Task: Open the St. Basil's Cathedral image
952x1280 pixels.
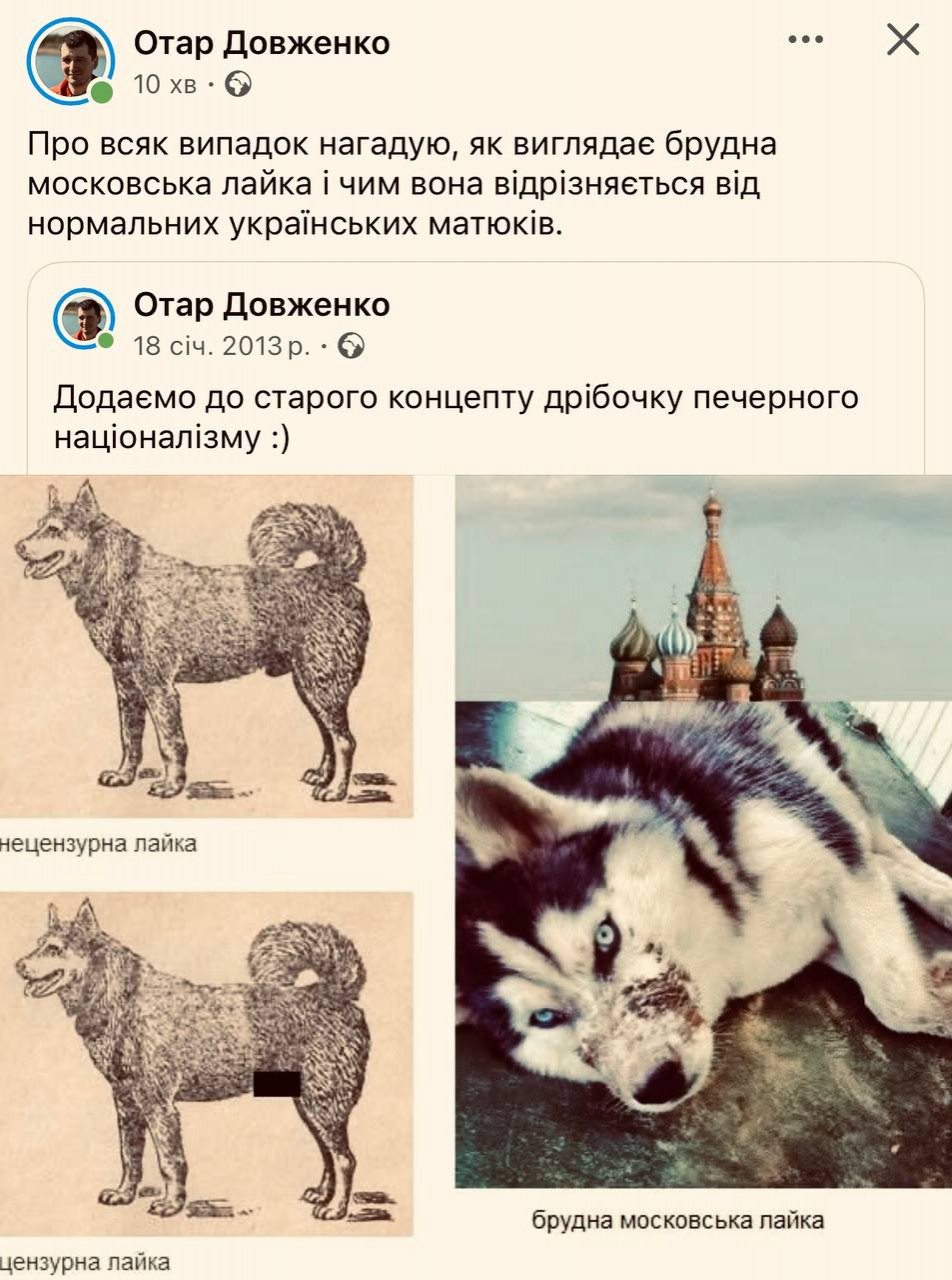Action: [x=704, y=588]
